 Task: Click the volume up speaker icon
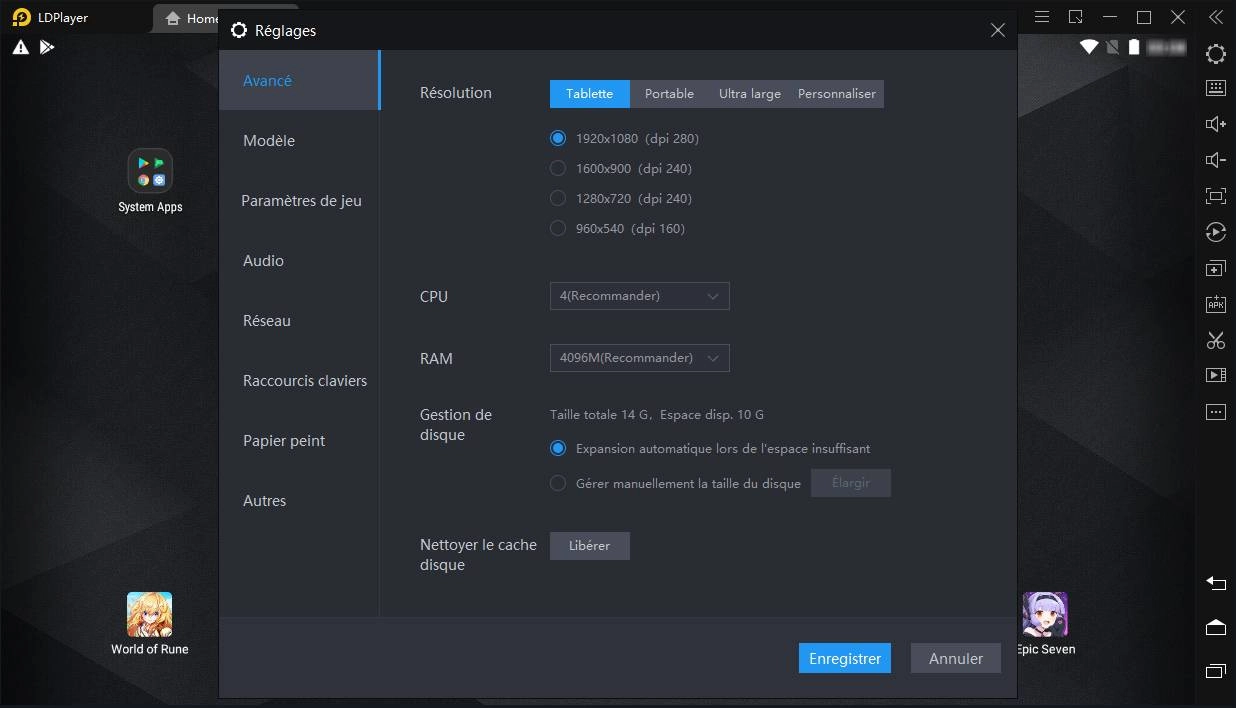click(1216, 124)
